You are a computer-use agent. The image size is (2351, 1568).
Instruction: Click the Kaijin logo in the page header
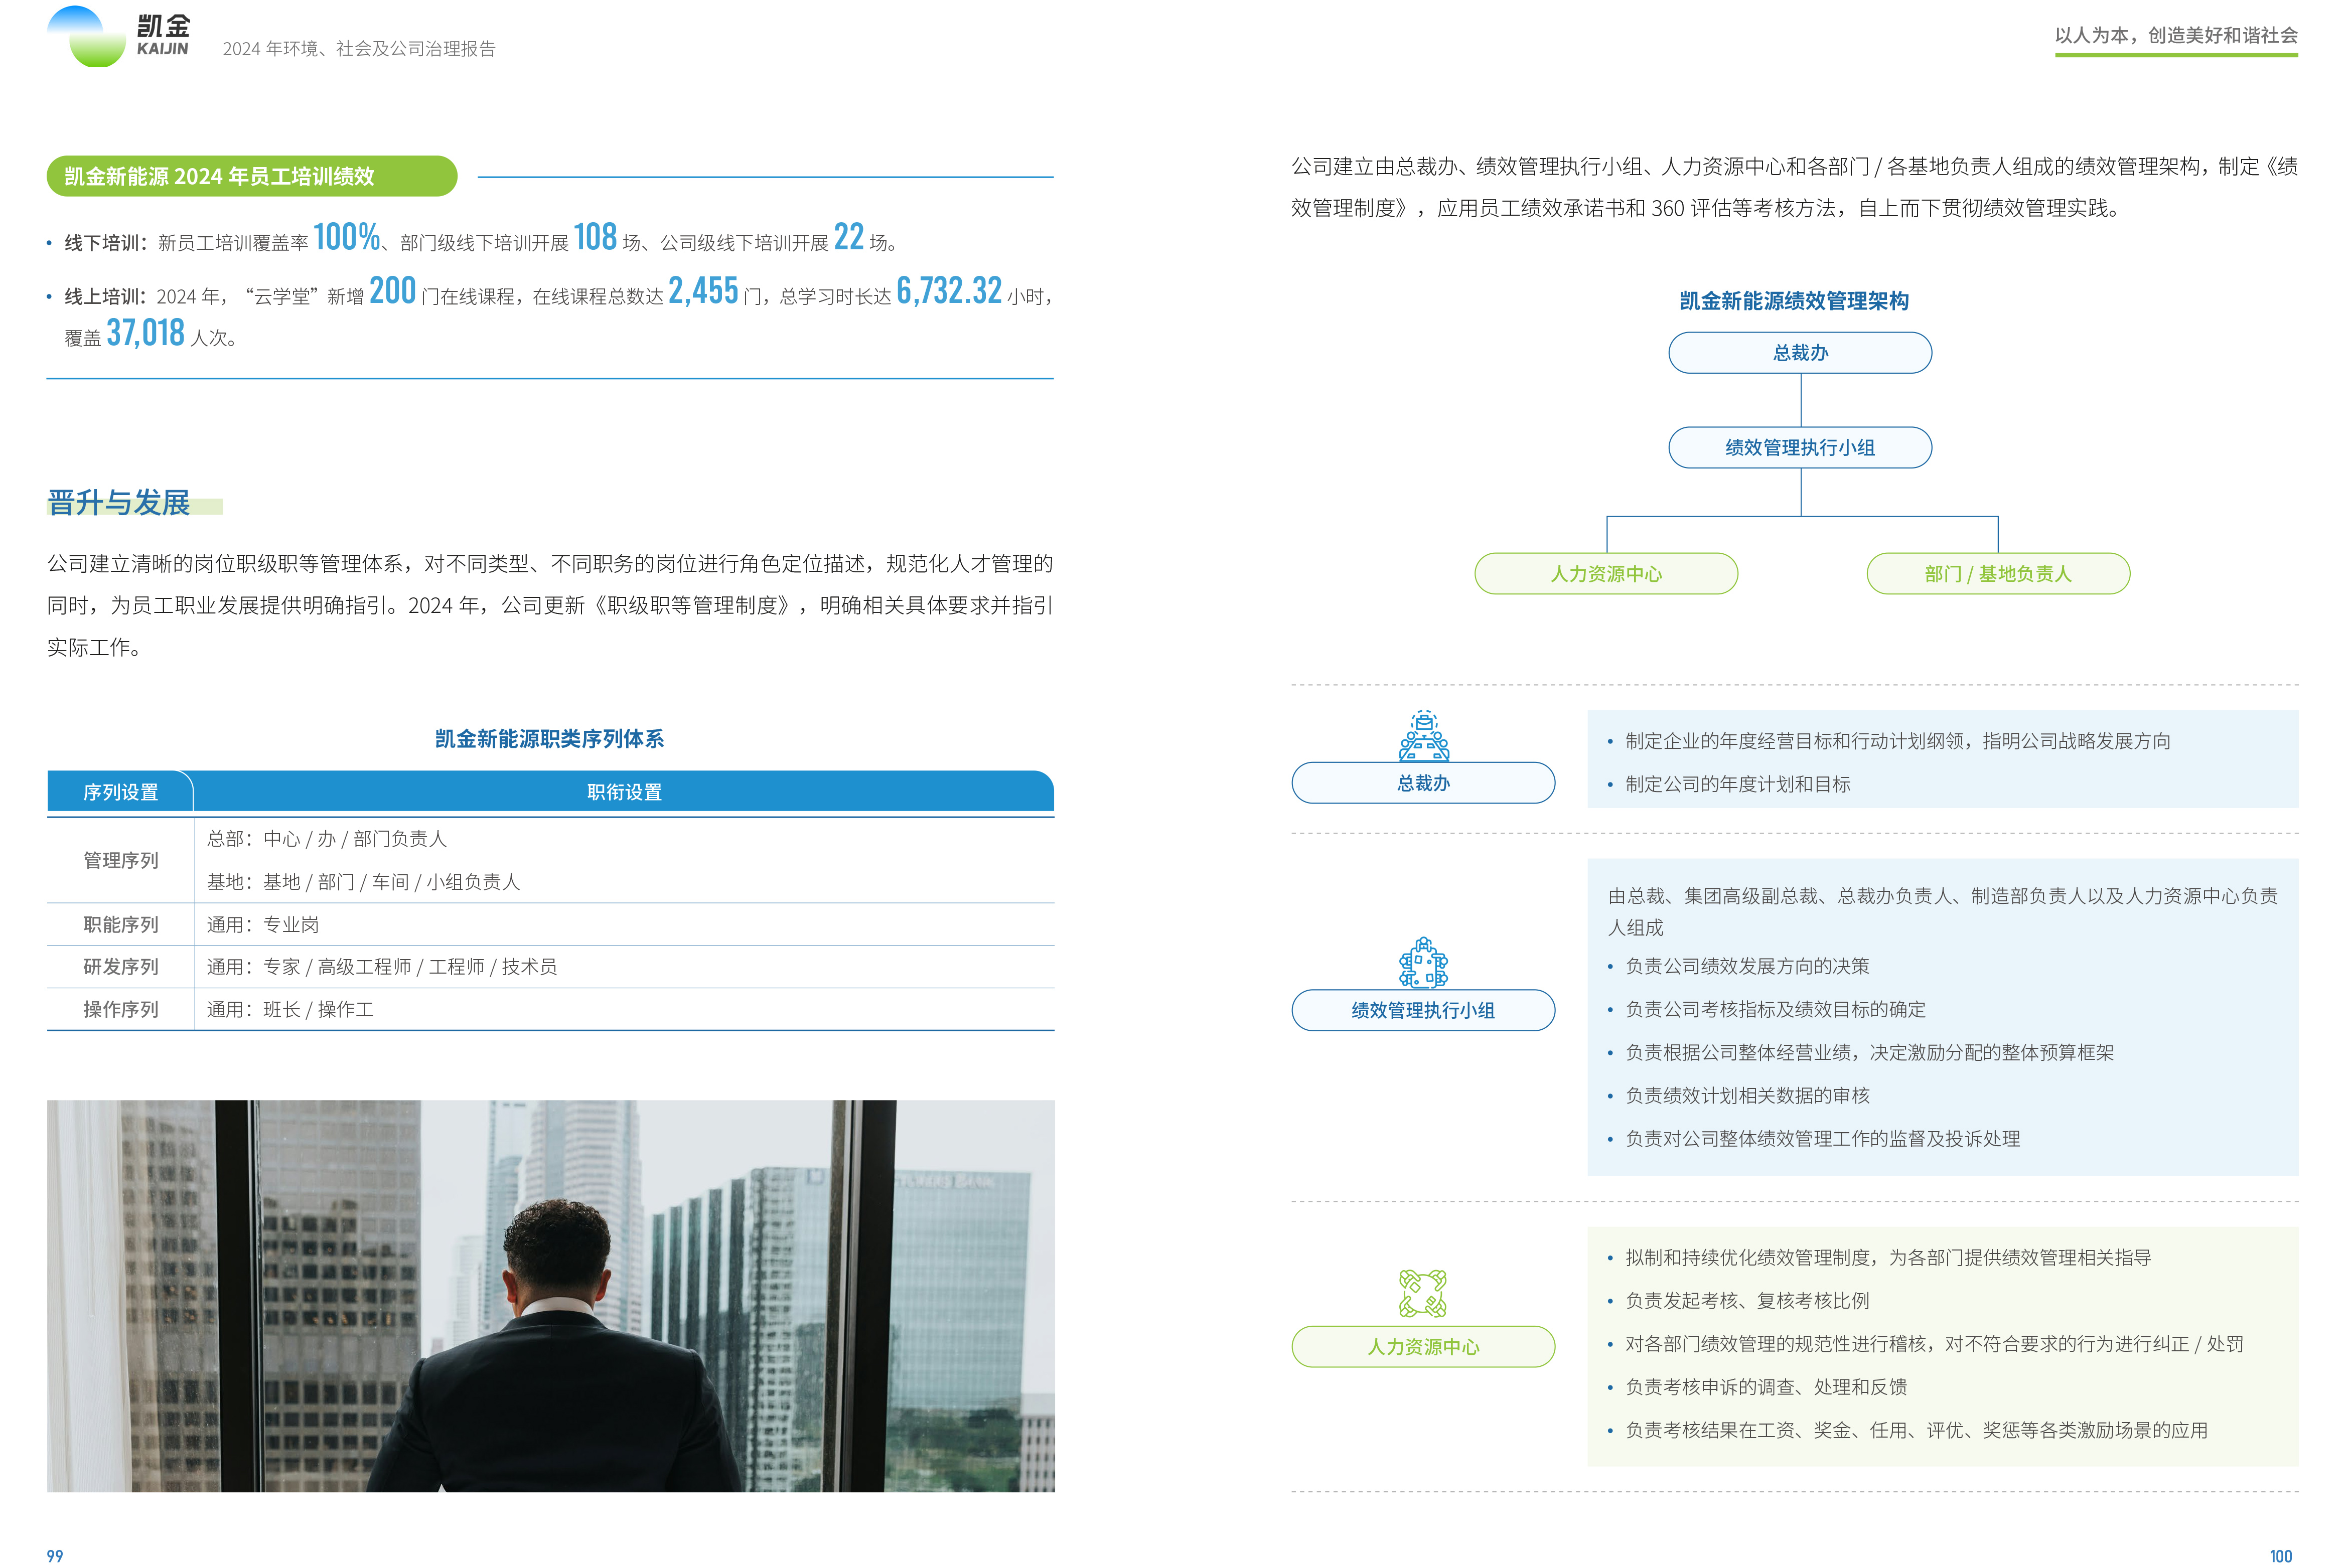tap(119, 37)
